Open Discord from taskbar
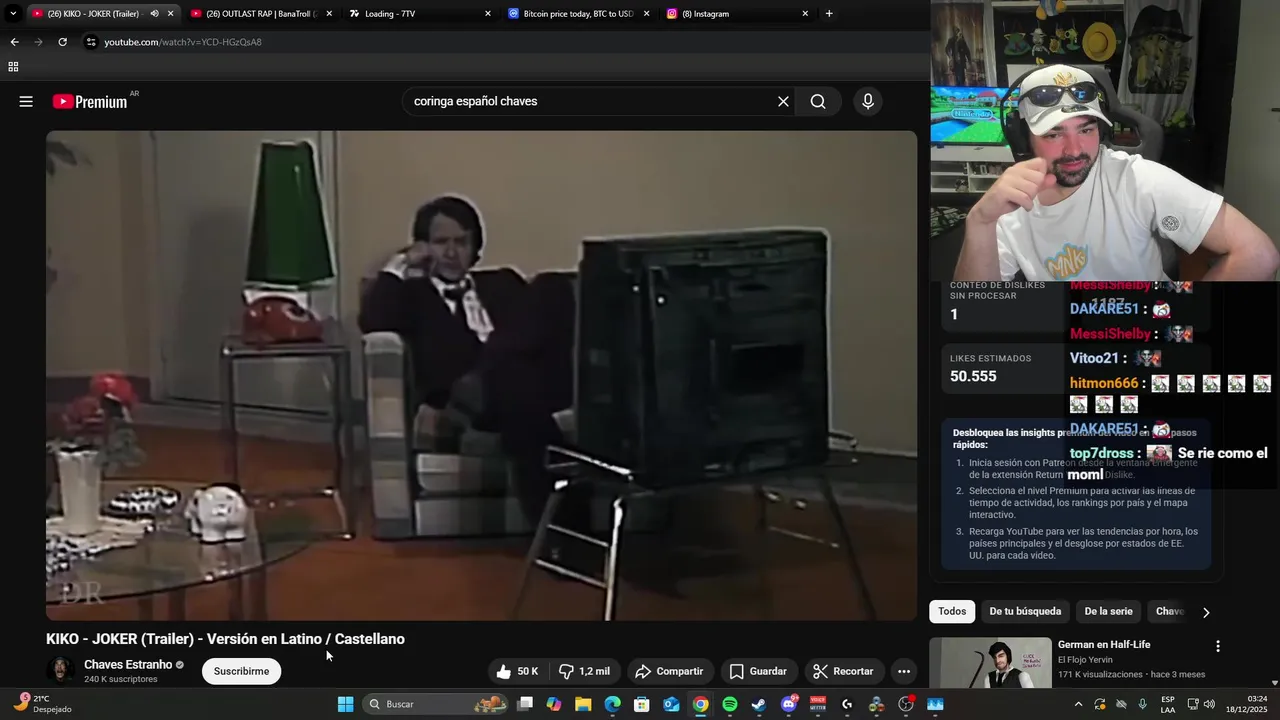The image size is (1280, 720). pyautogui.click(x=789, y=704)
